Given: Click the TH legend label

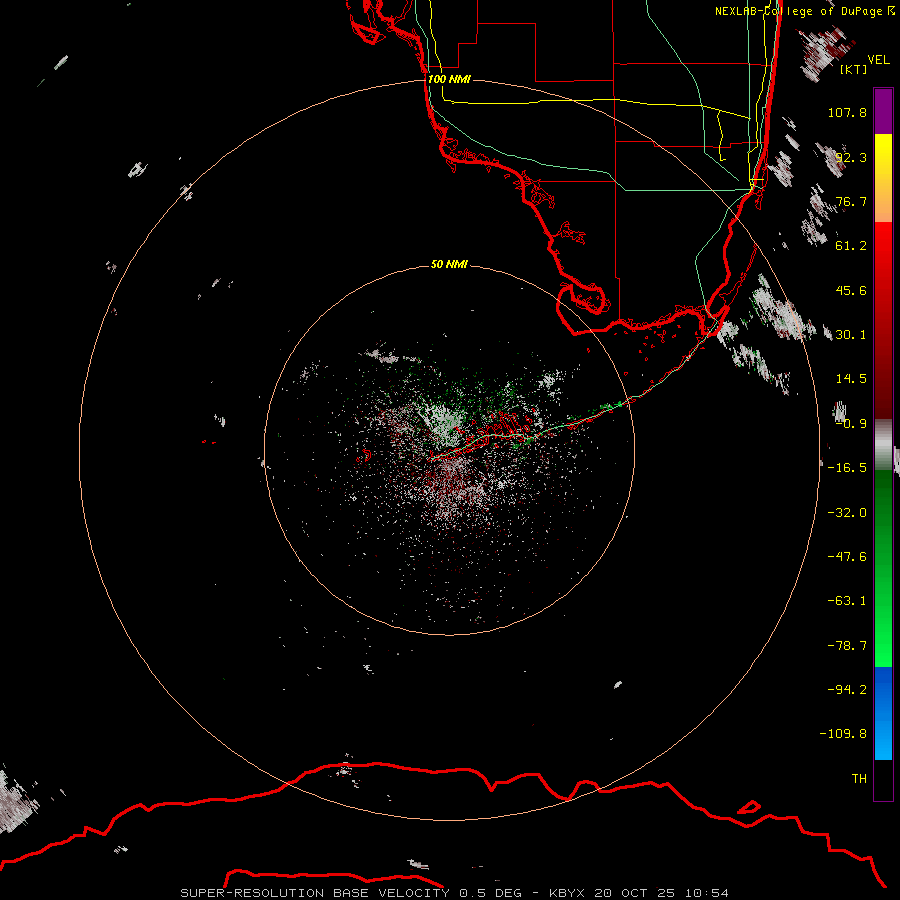Looking at the screenshot, I should click(859, 779).
